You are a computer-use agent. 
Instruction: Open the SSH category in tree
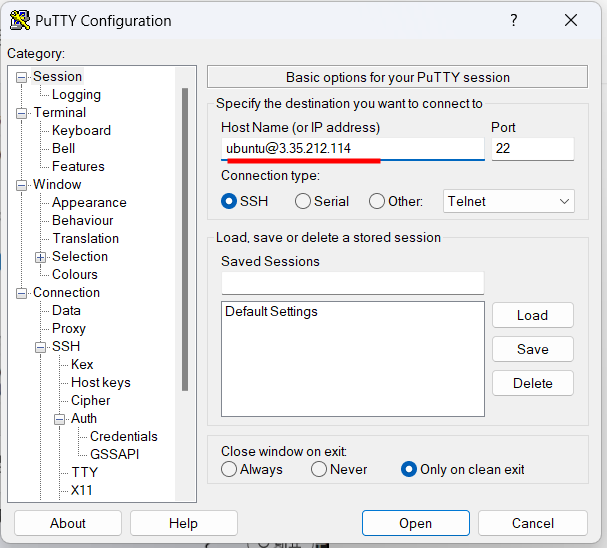(66, 346)
